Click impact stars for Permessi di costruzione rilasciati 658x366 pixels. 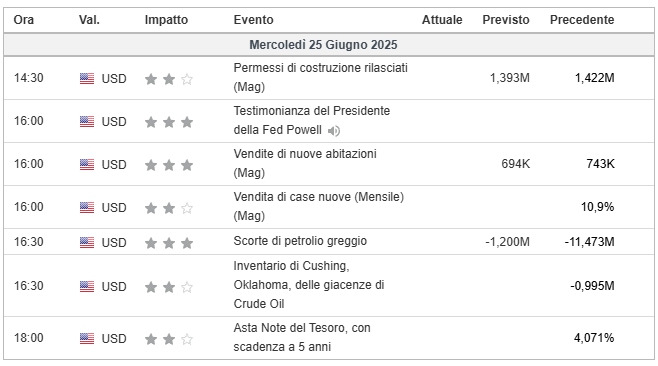click(169, 79)
